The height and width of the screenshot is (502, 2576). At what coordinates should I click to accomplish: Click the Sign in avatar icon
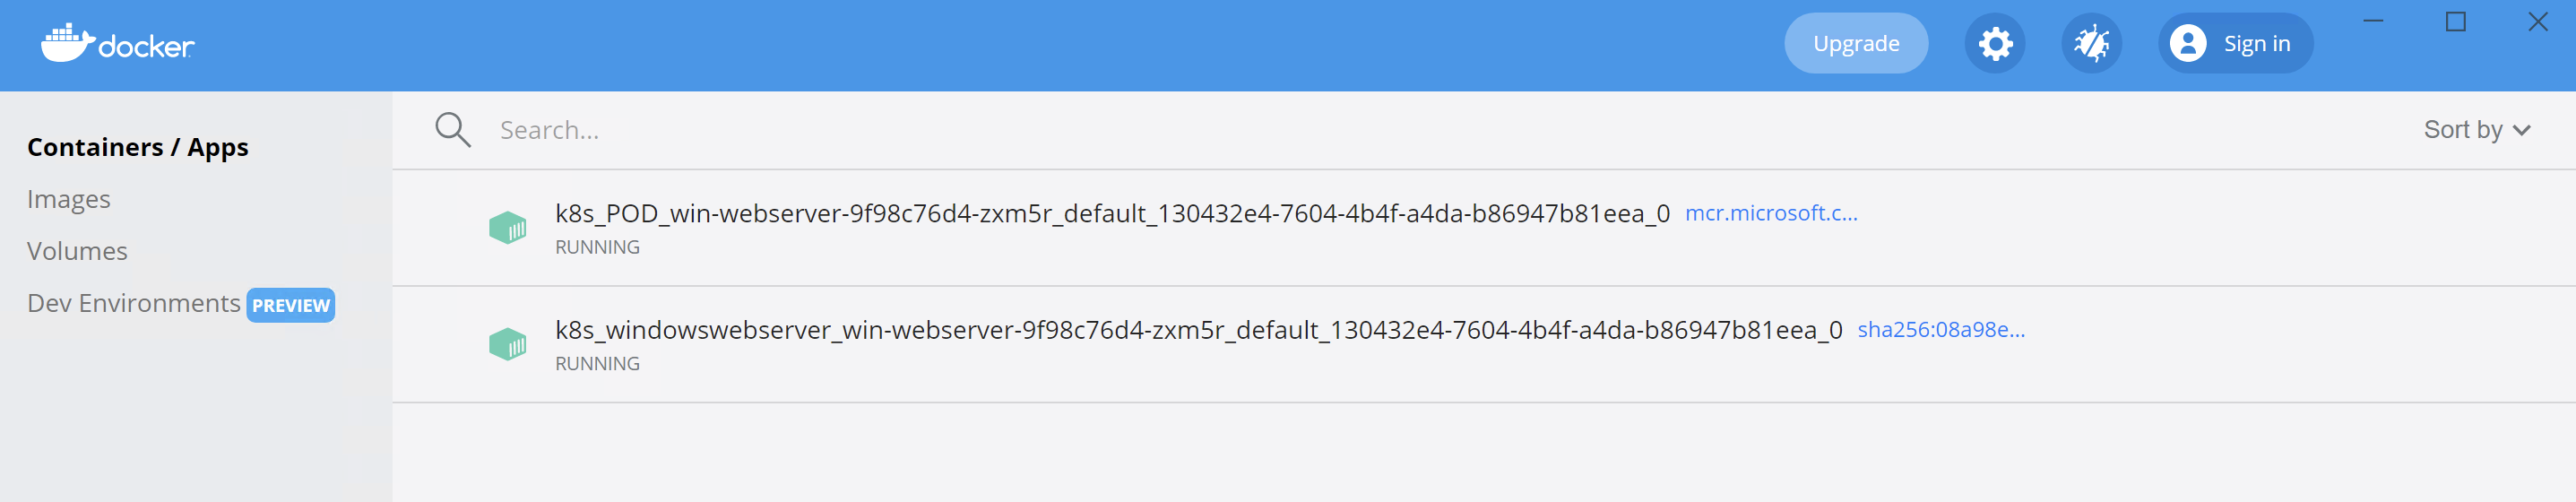2188,44
